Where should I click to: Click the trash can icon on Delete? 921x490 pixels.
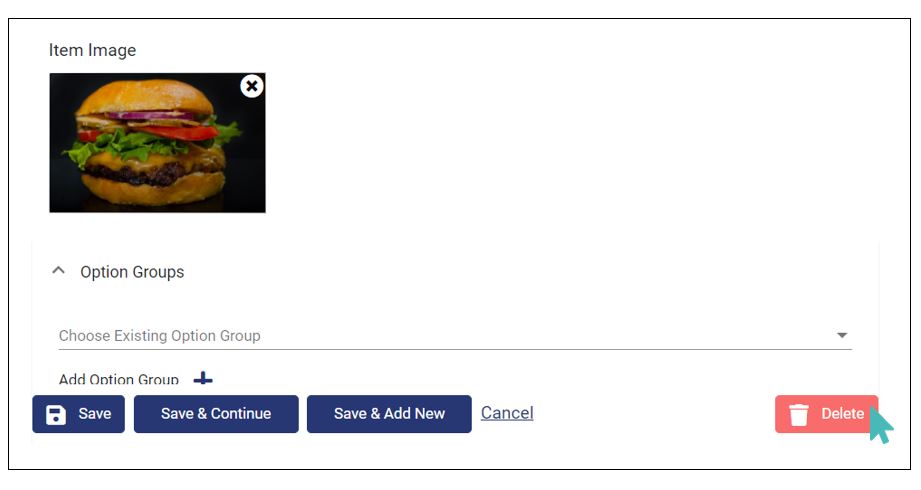[x=798, y=414]
